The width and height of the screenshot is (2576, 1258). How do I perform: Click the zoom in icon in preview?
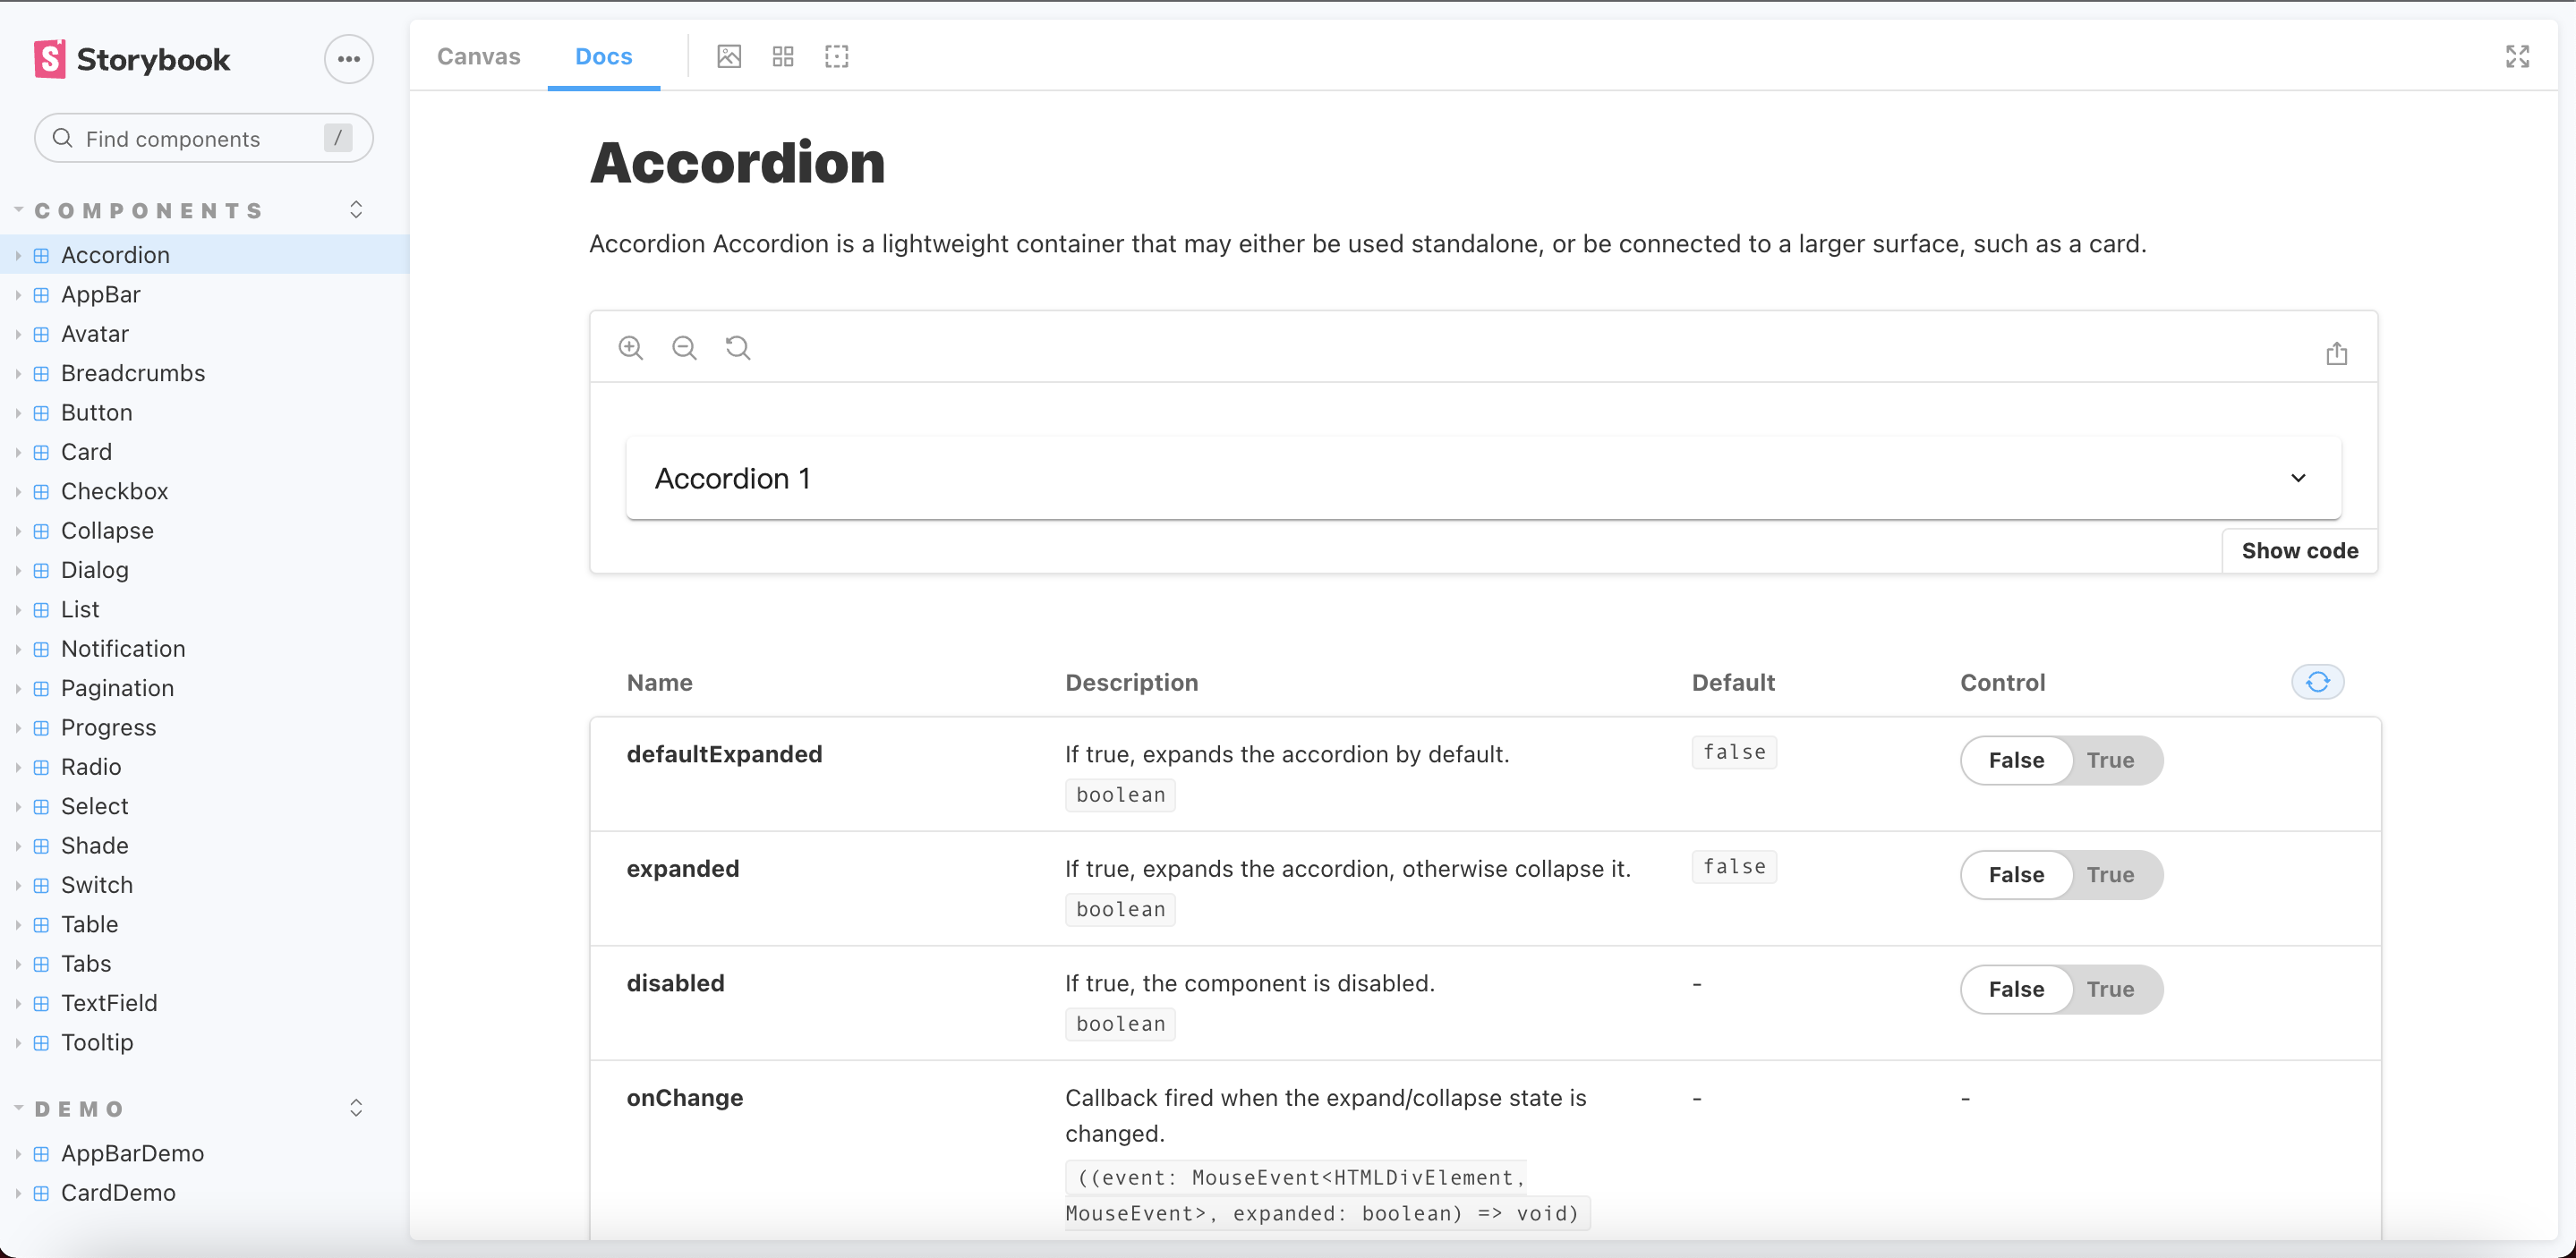[x=630, y=347]
